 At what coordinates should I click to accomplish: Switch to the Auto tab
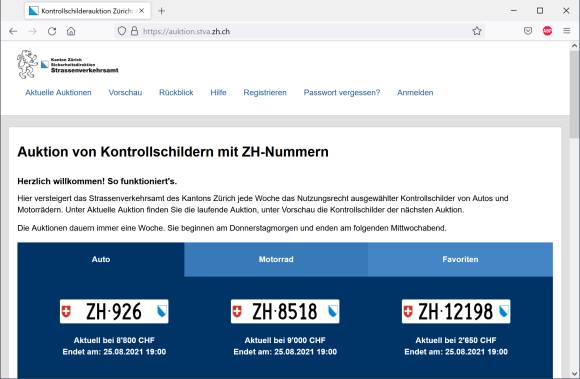coord(101,259)
